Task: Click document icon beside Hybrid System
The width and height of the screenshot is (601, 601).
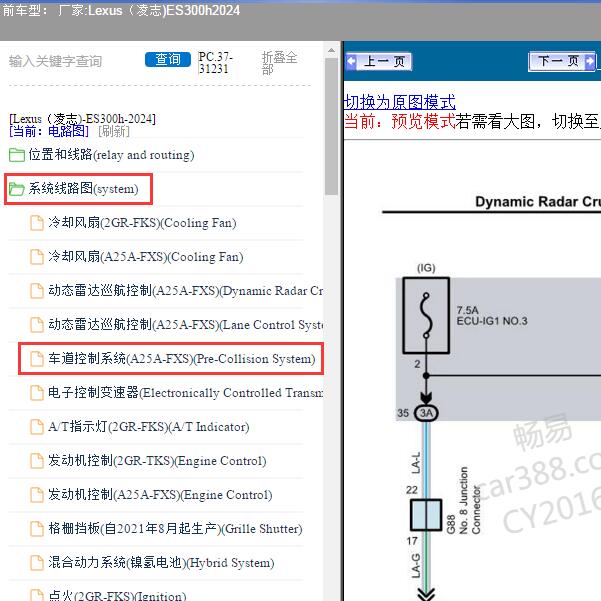Action: pos(37,563)
